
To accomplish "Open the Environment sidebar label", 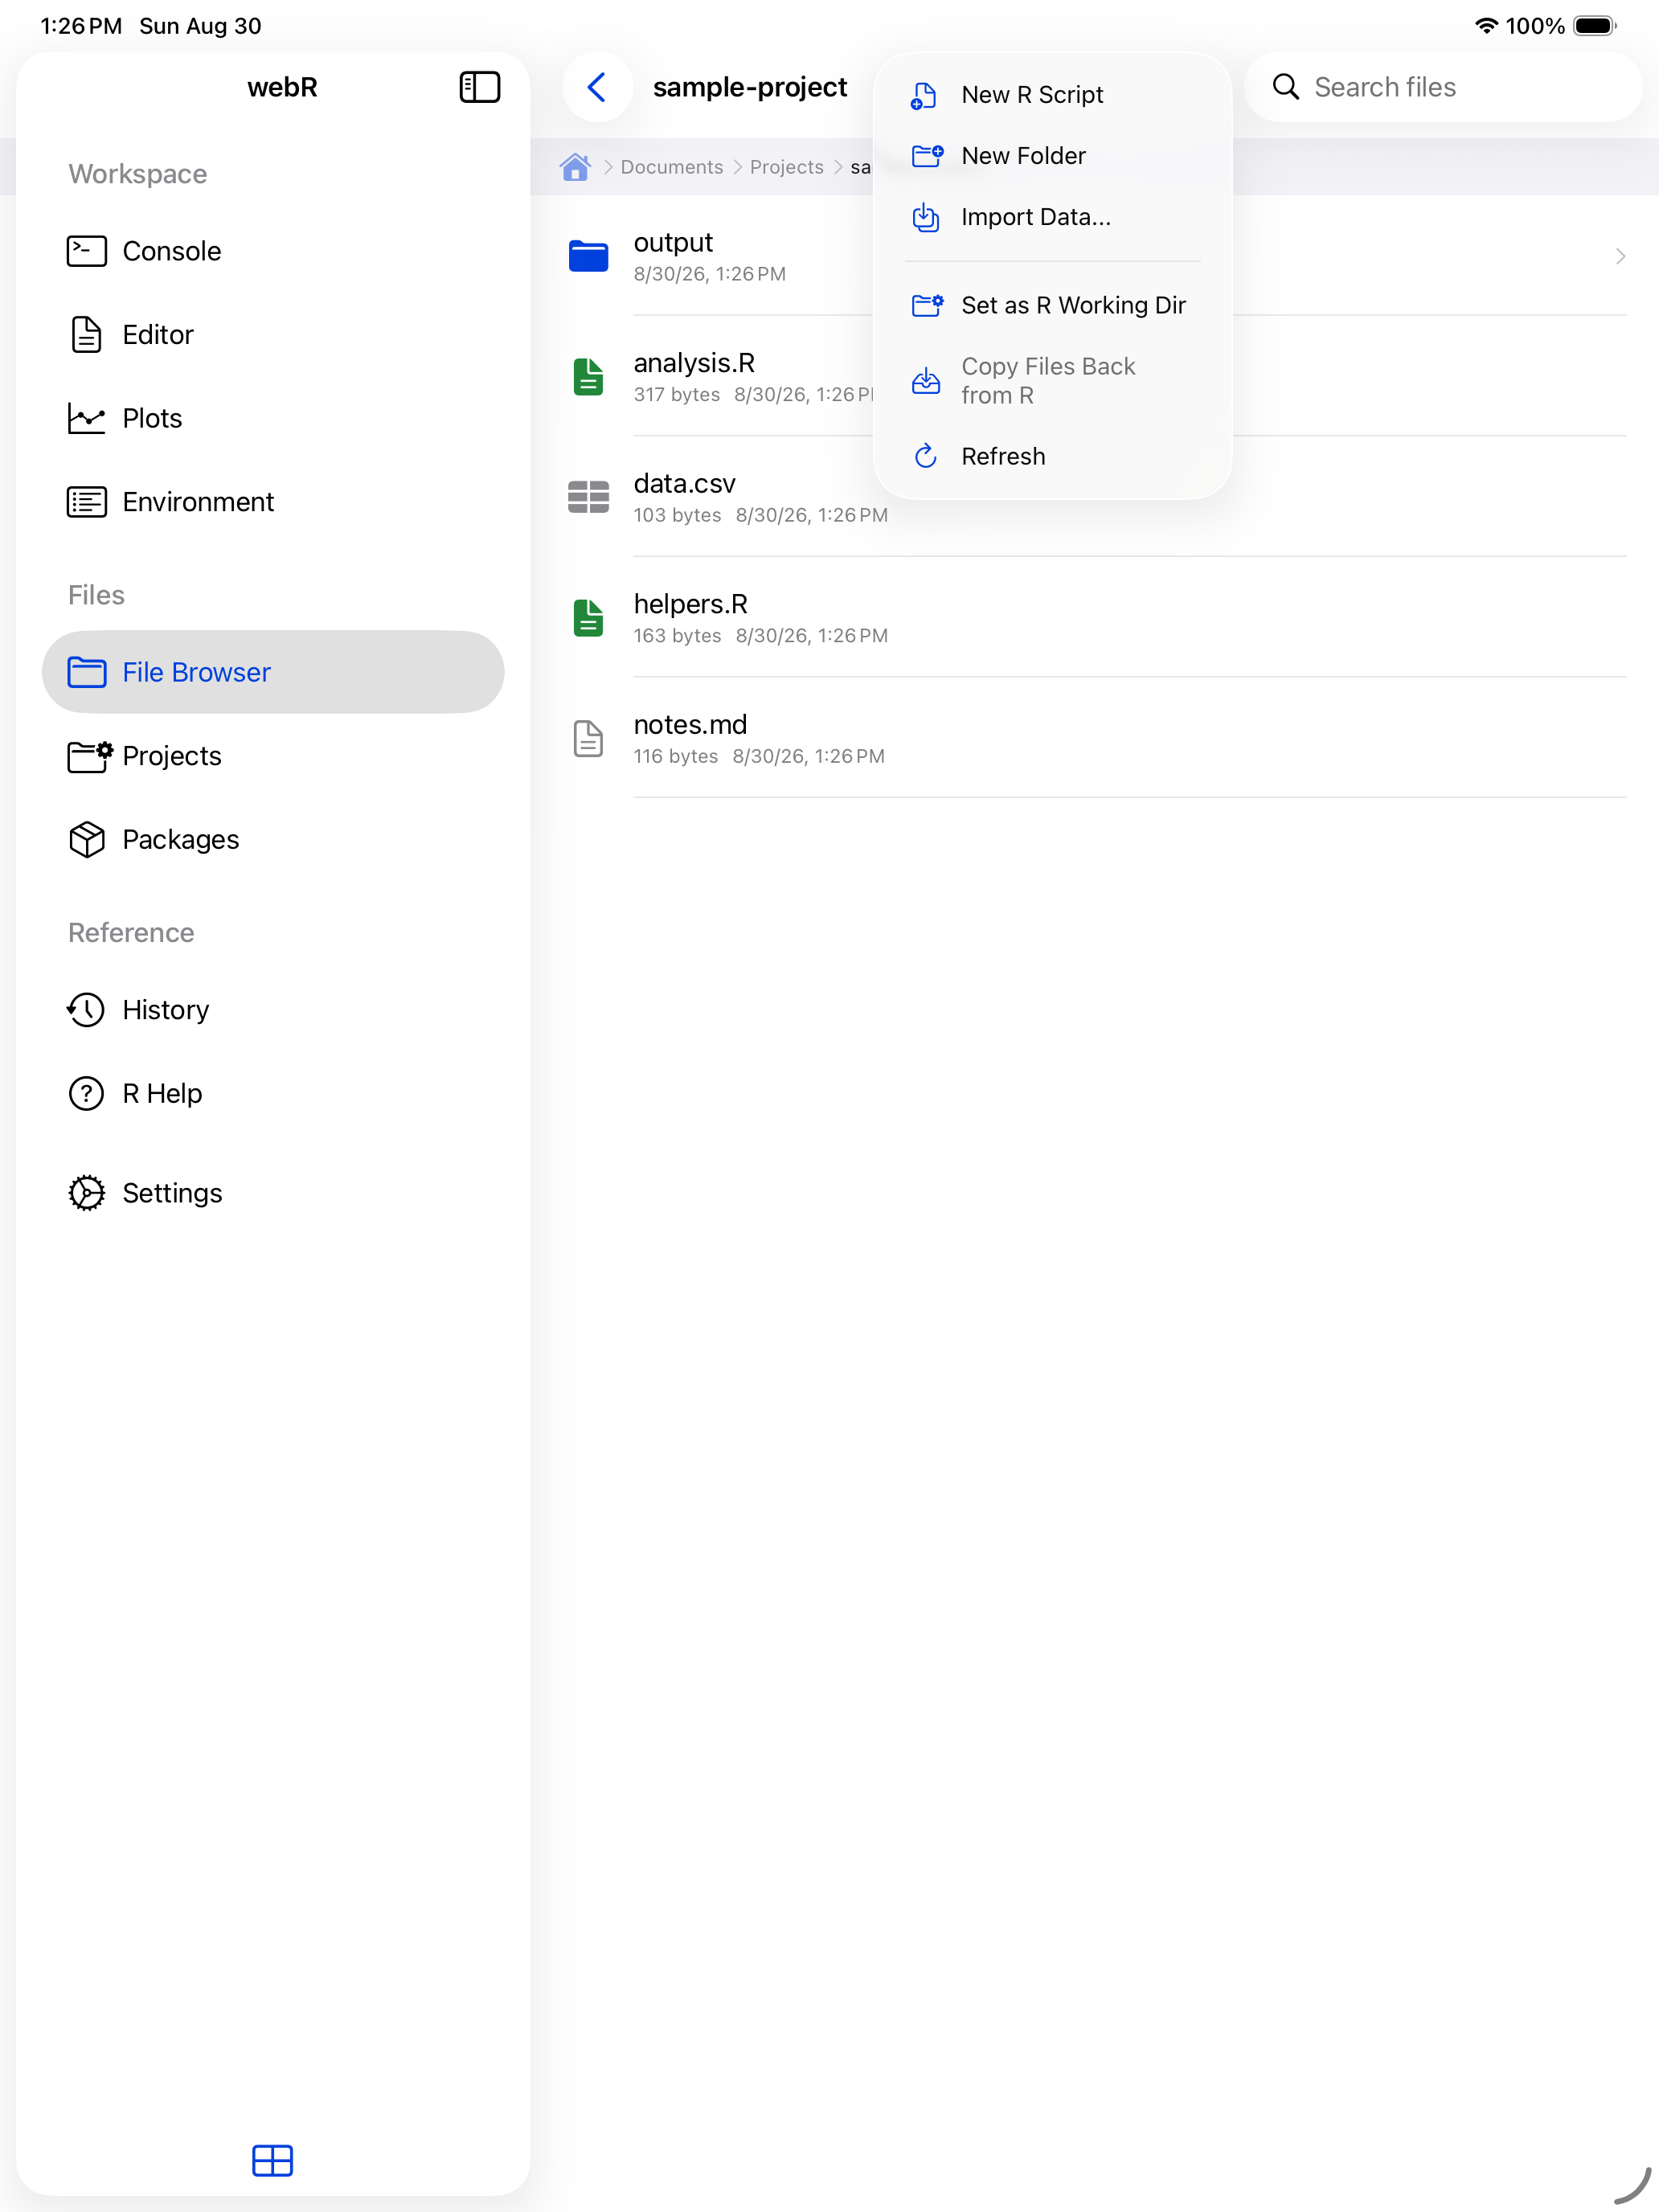I will coord(198,502).
